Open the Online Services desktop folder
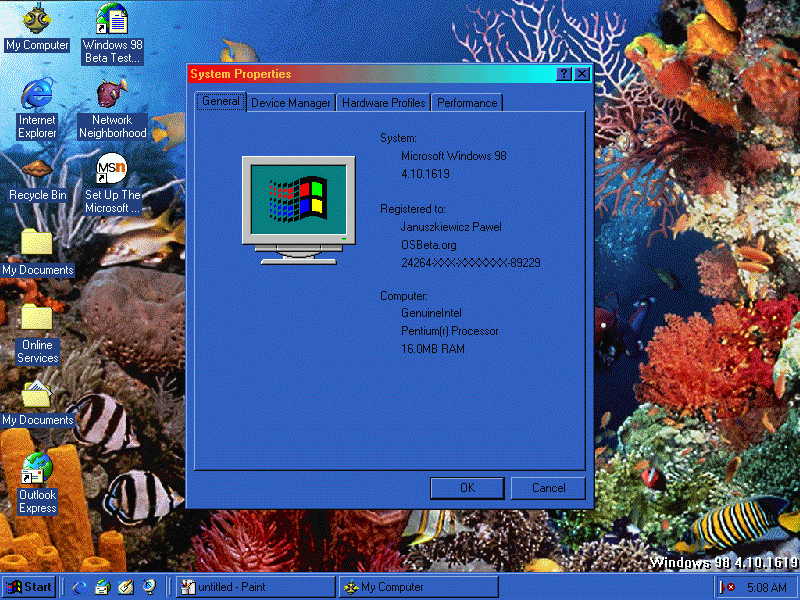Viewport: 800px width, 600px height. (x=37, y=334)
